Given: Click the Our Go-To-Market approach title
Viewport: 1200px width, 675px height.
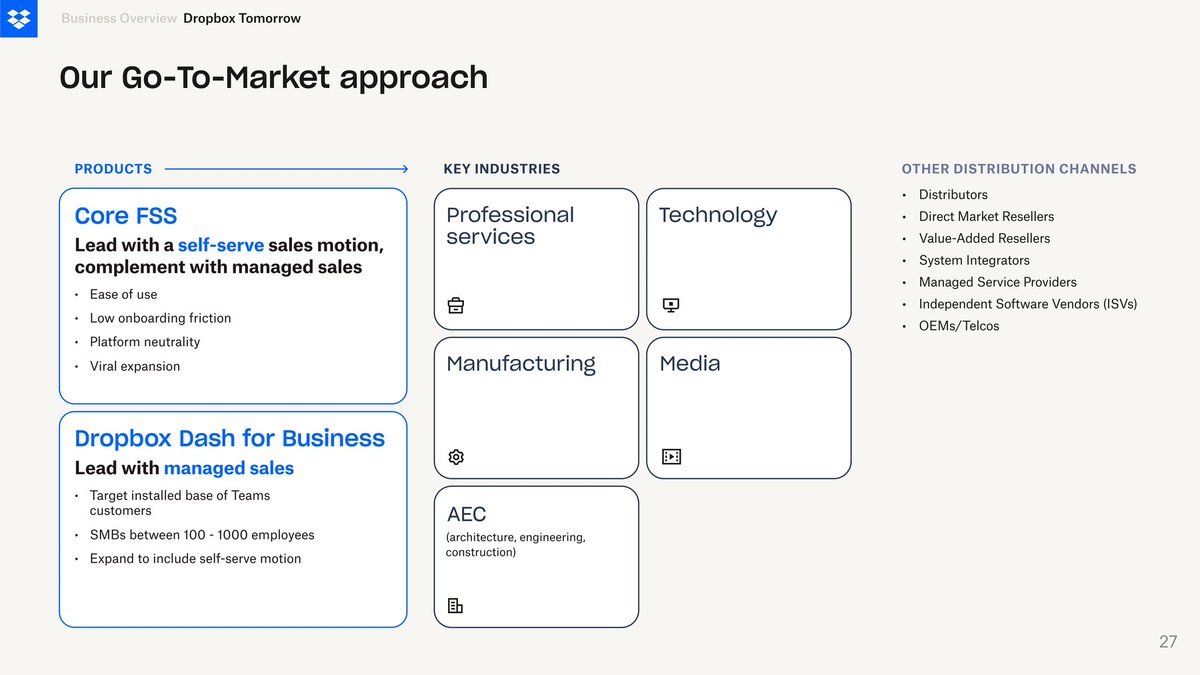Looking at the screenshot, I should click(274, 77).
